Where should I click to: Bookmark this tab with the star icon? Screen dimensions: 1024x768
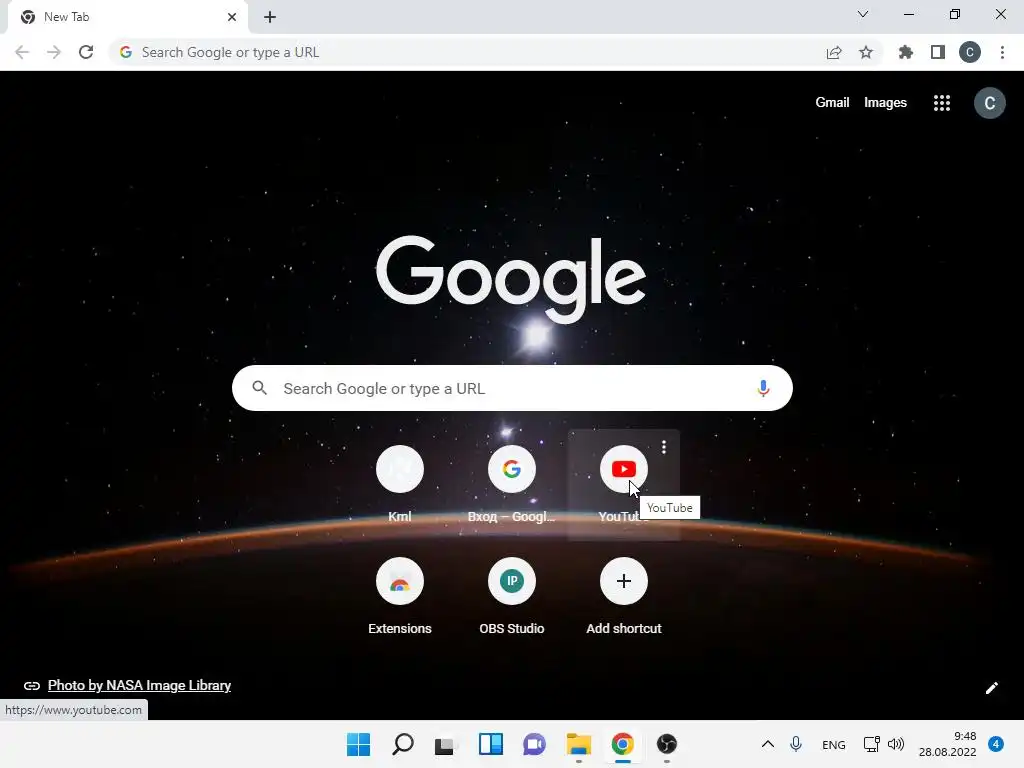click(866, 52)
